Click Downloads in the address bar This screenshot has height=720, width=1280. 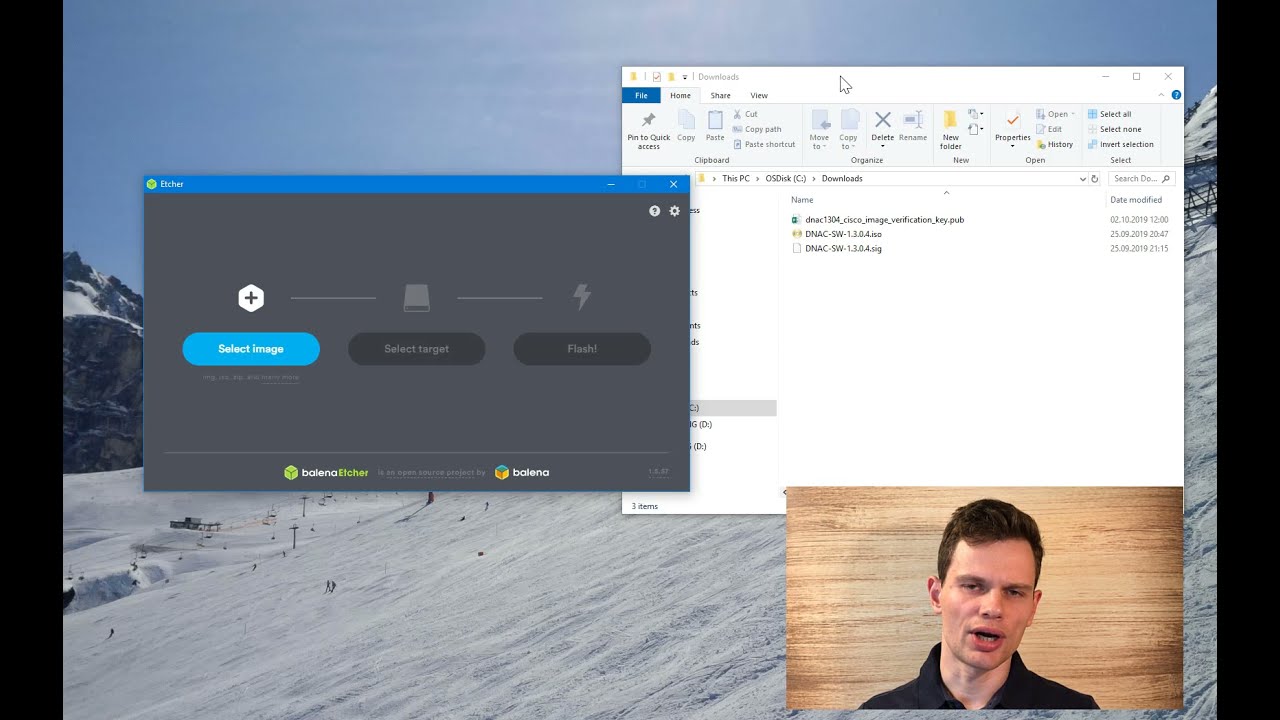842,178
